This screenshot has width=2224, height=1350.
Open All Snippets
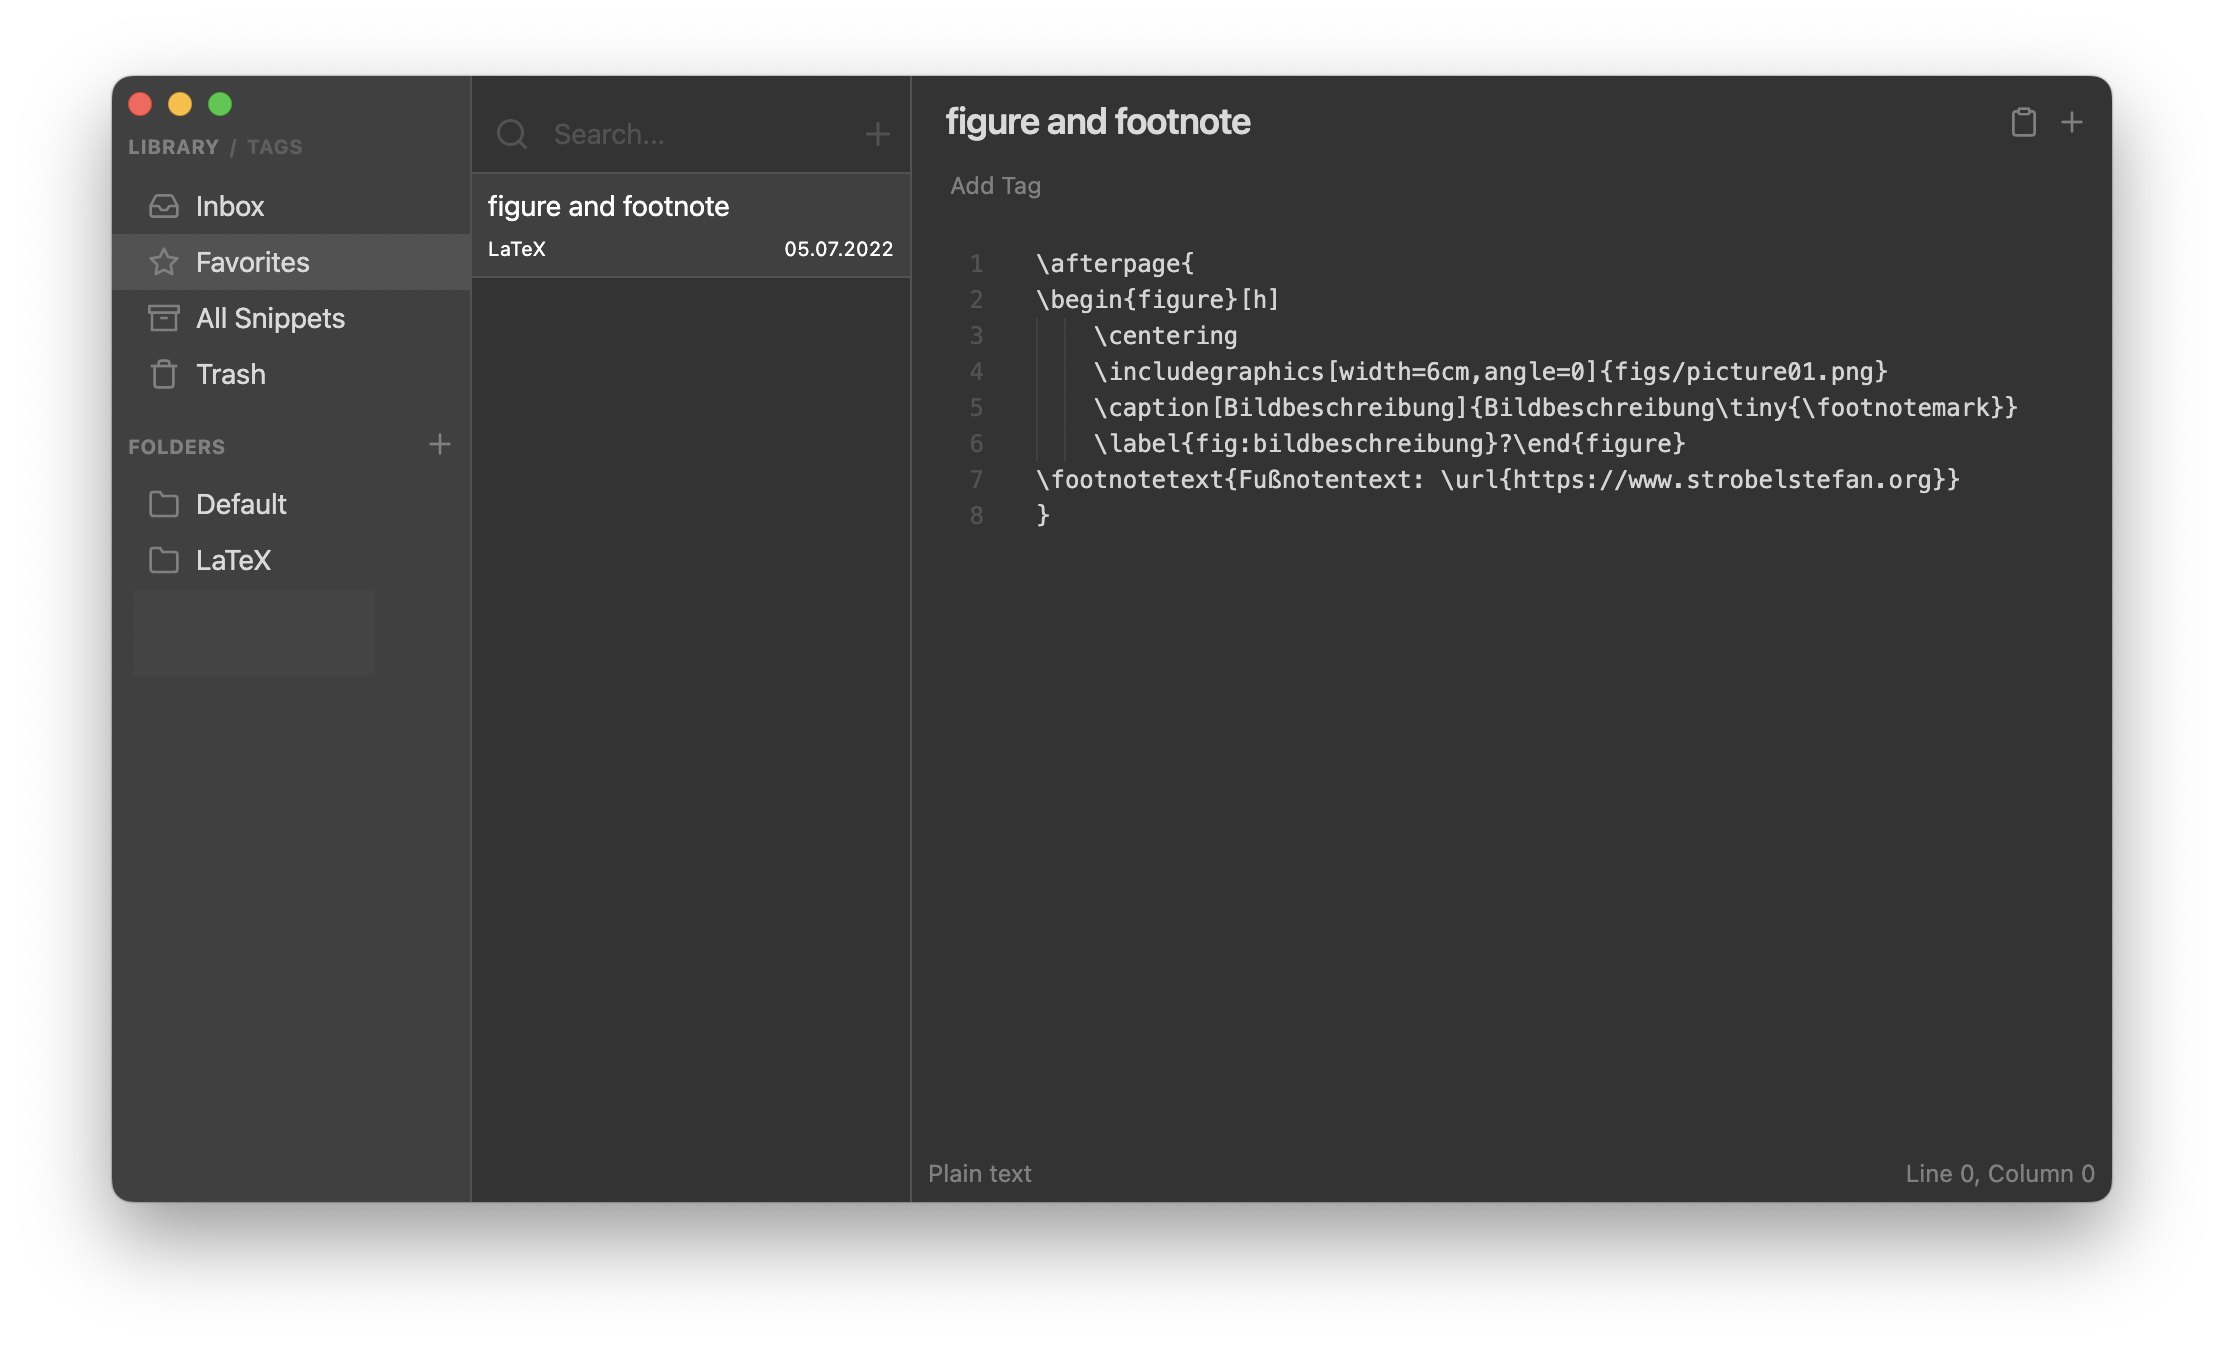(270, 318)
